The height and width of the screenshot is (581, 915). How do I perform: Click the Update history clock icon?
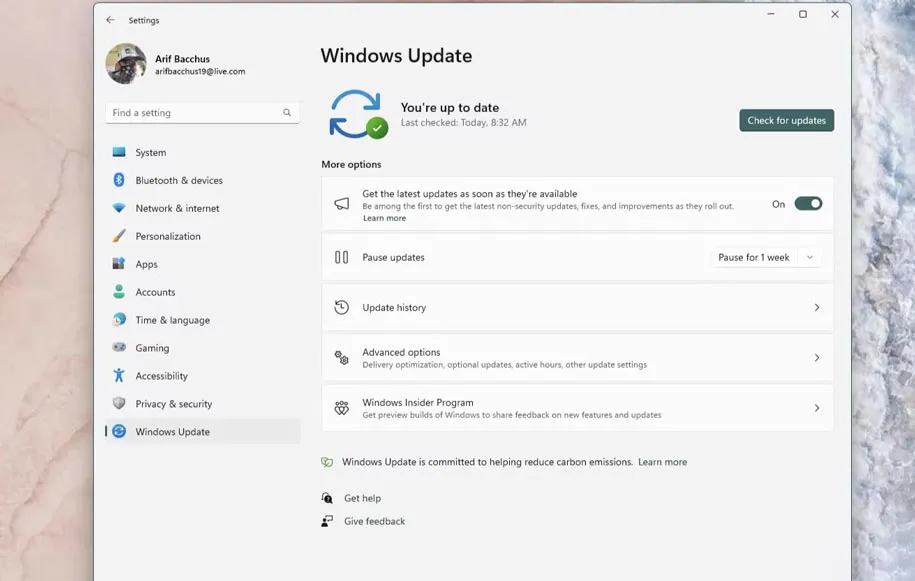pyautogui.click(x=342, y=308)
